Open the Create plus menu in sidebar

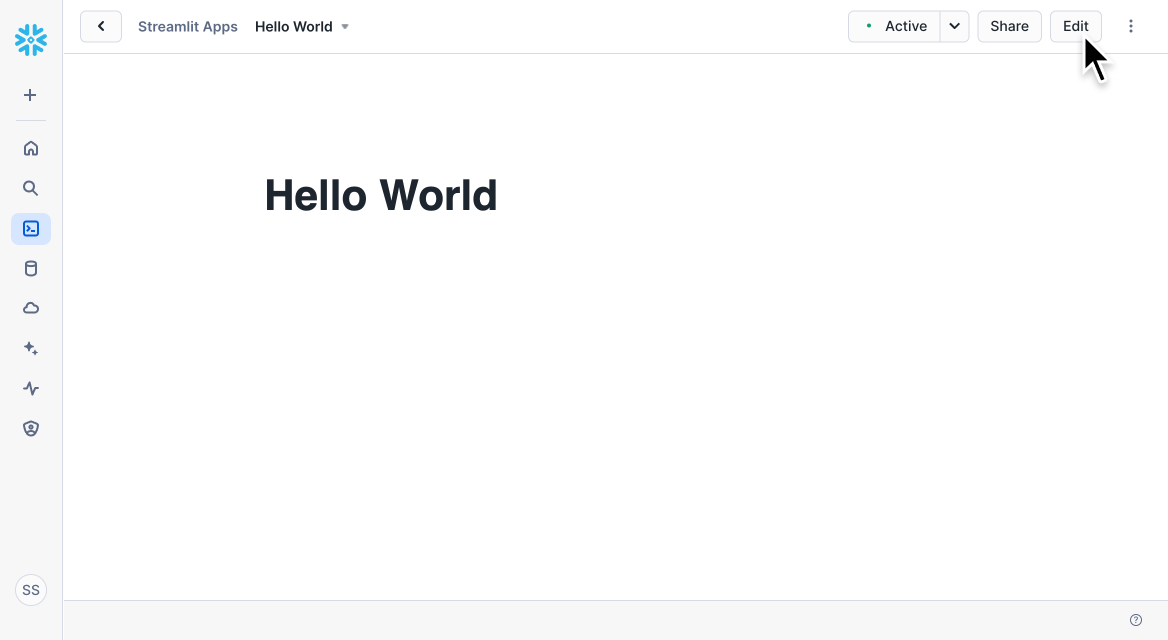pos(30,95)
